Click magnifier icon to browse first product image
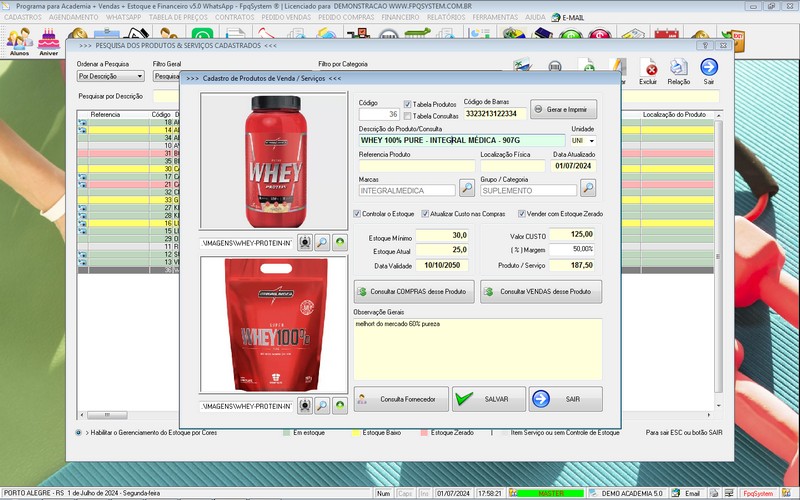 click(x=322, y=243)
